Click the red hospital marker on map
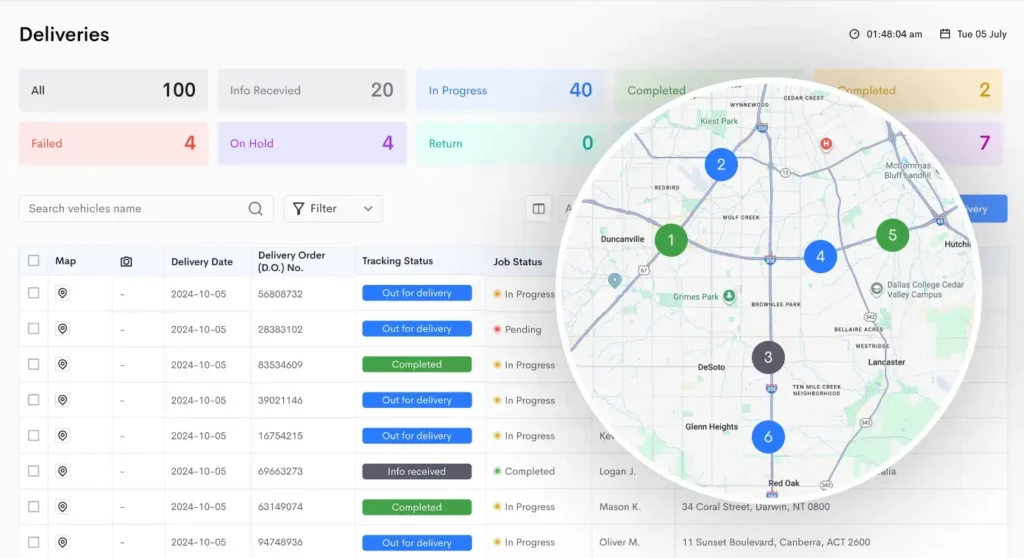 tap(826, 144)
